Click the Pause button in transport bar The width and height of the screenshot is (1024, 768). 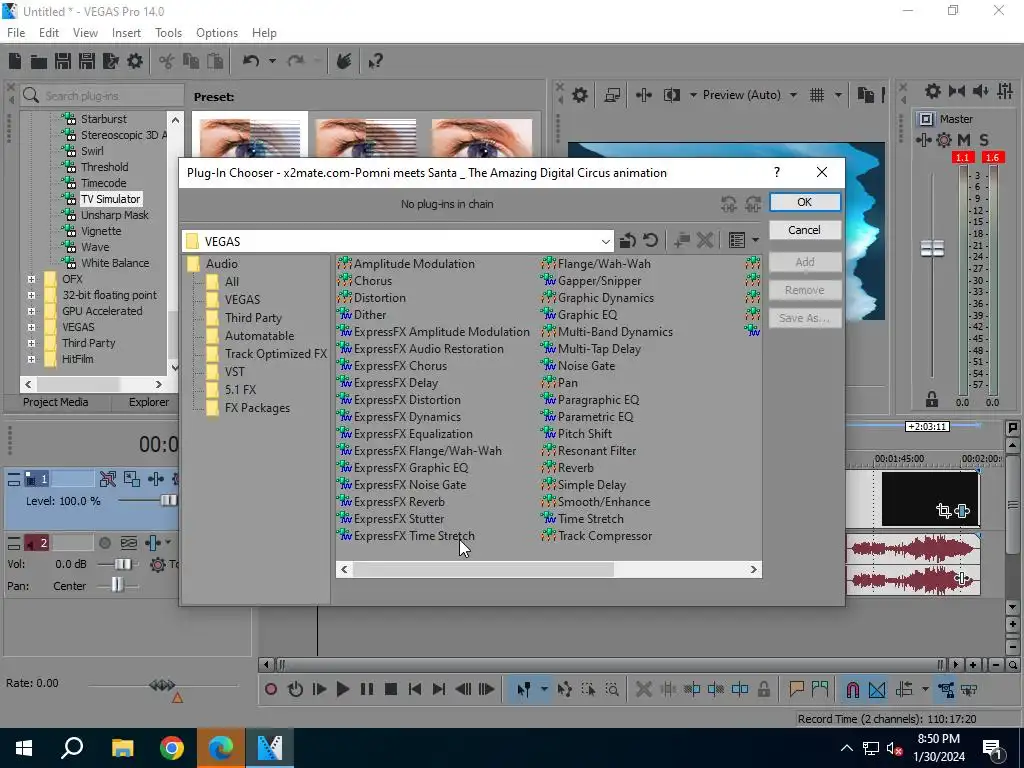coord(366,689)
